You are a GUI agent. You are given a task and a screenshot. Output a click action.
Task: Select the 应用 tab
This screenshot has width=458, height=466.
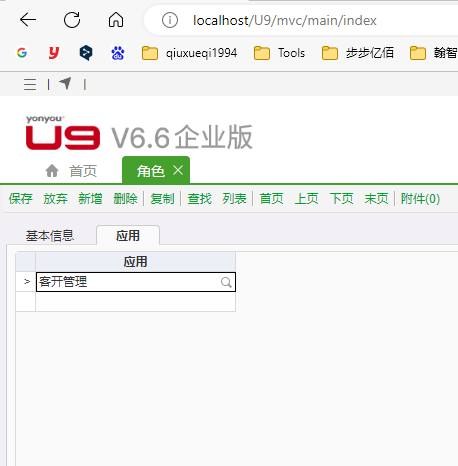(x=128, y=235)
